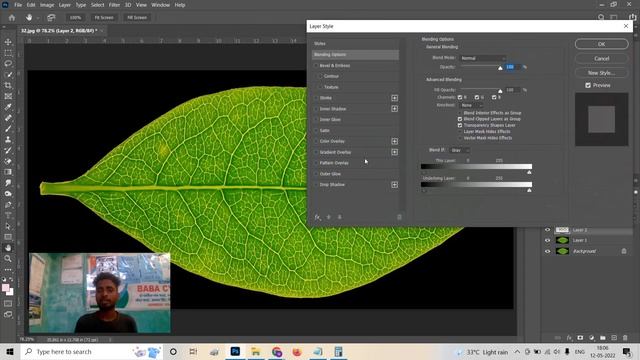Toggle Blend Clipped Layers as Group
The width and height of the screenshot is (640, 360).
point(460,119)
